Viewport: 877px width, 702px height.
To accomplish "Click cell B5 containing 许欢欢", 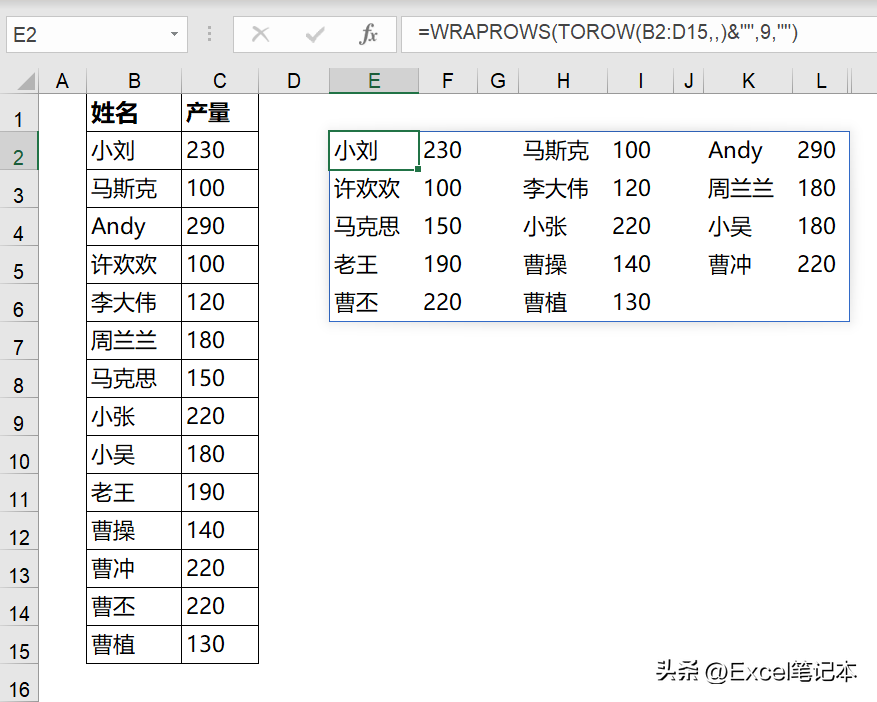I will pos(134,265).
